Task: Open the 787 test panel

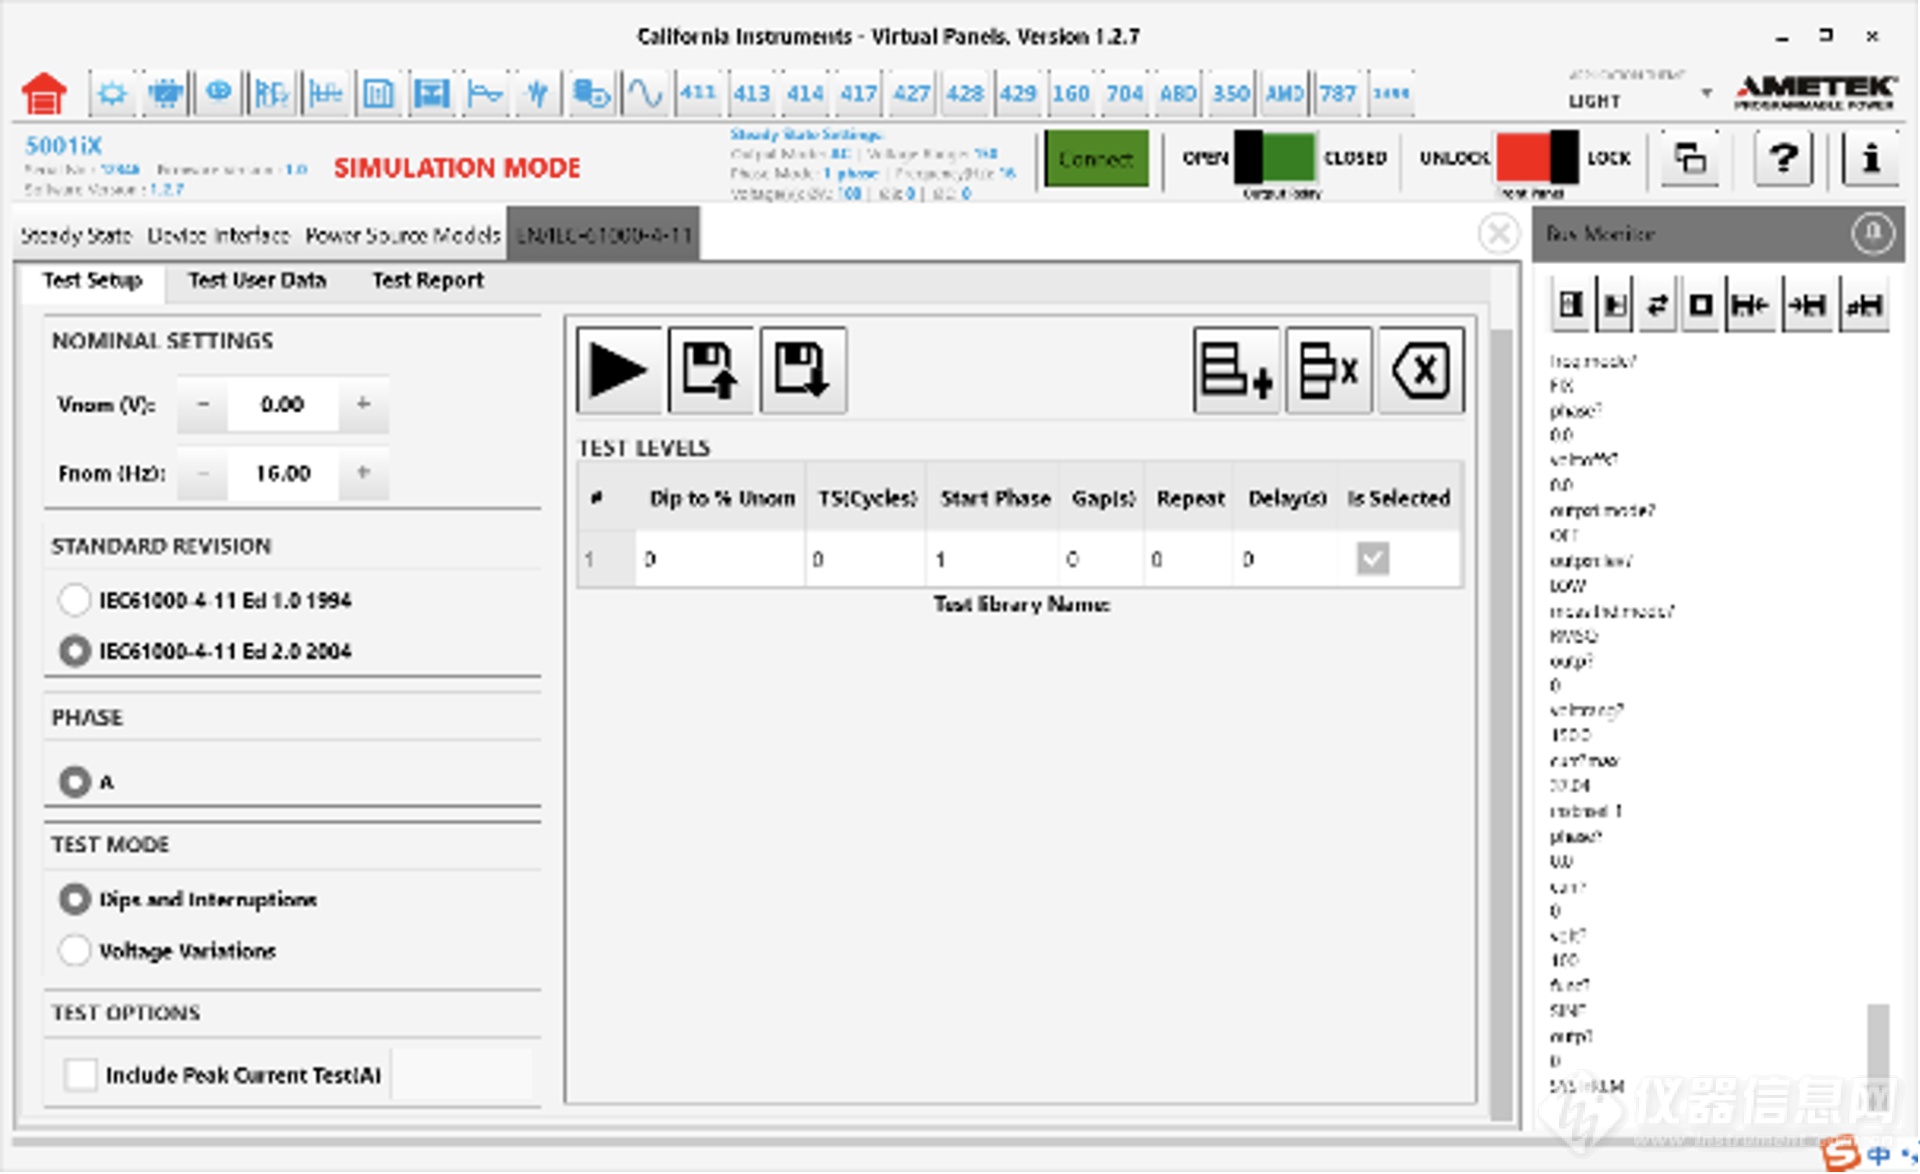Action: (x=1337, y=94)
